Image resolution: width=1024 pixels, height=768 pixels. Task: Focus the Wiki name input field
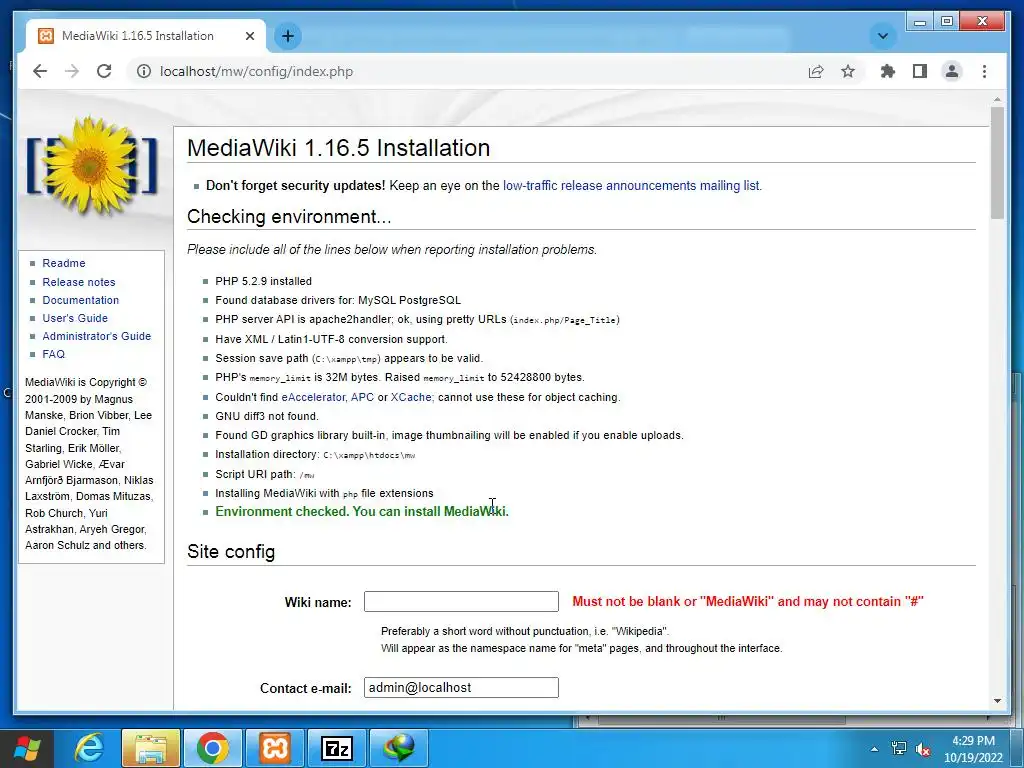tap(461, 601)
